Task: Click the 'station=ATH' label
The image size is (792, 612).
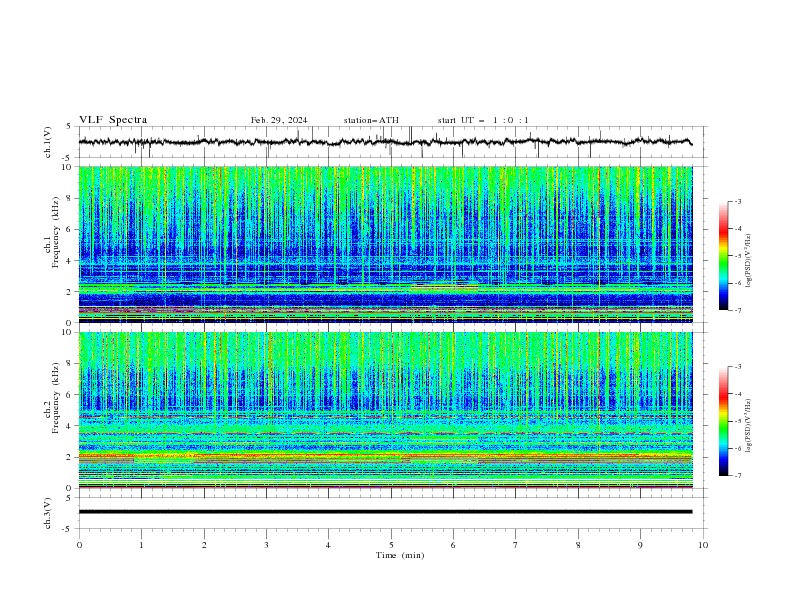Action: 371,120
